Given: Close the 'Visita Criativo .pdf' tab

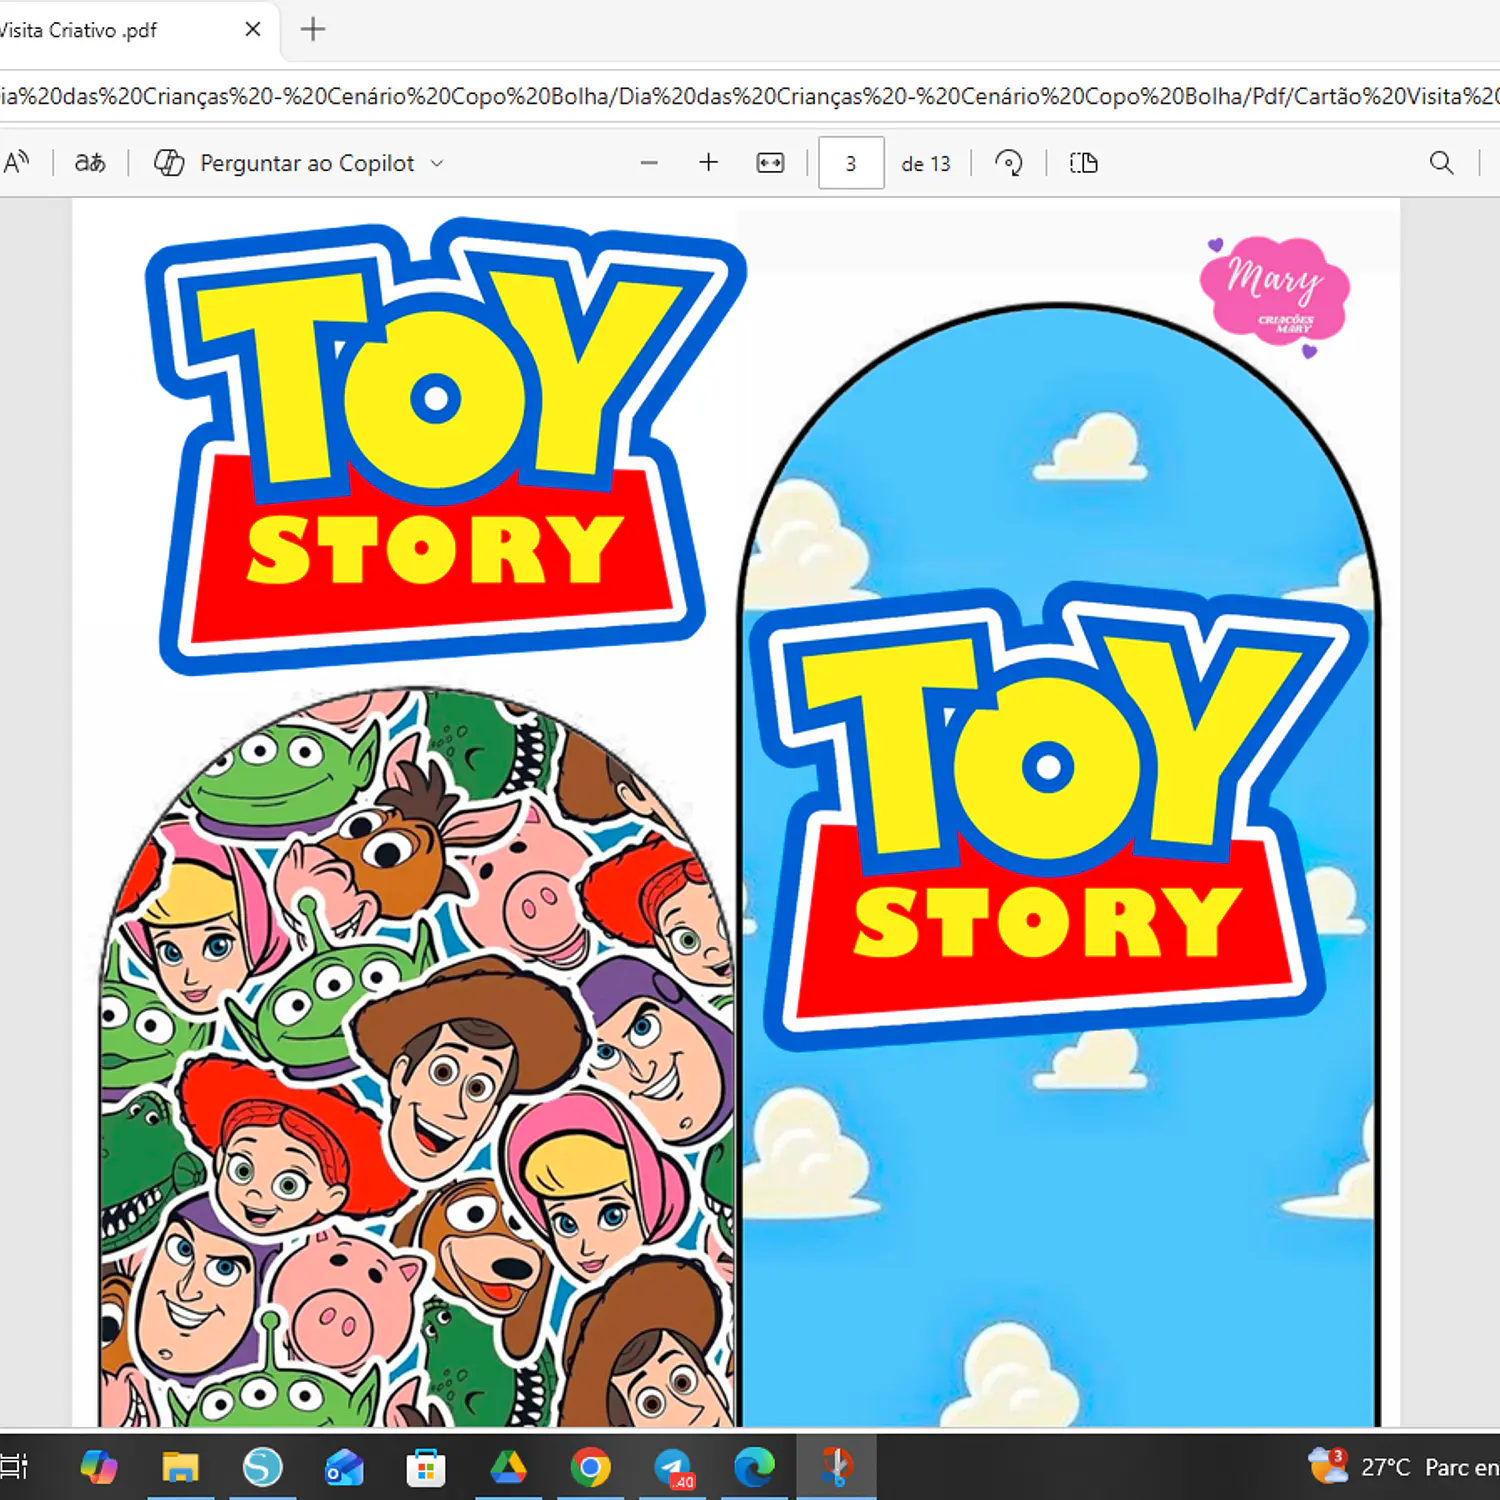Looking at the screenshot, I should (x=253, y=30).
